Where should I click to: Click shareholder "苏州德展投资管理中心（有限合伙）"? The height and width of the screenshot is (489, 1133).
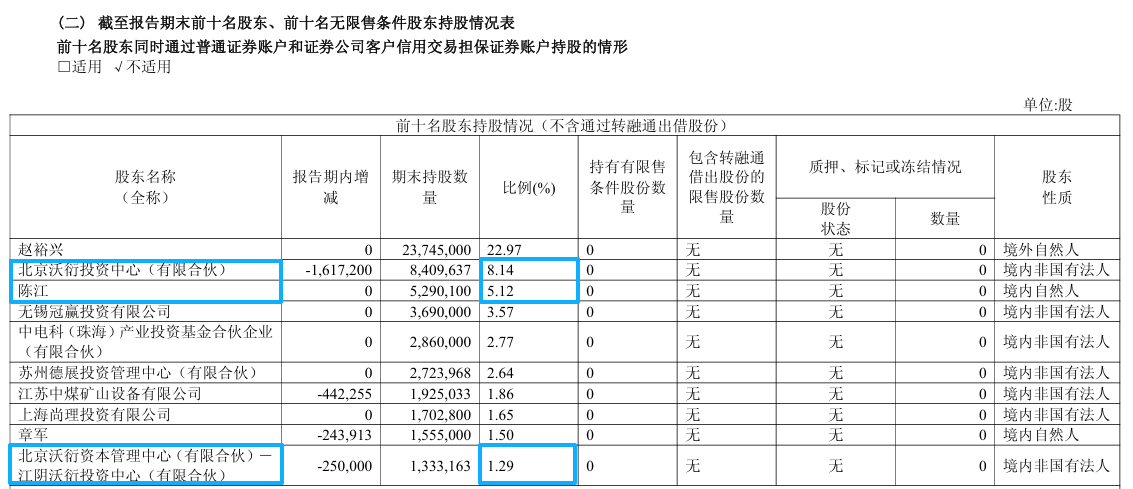pos(136,373)
